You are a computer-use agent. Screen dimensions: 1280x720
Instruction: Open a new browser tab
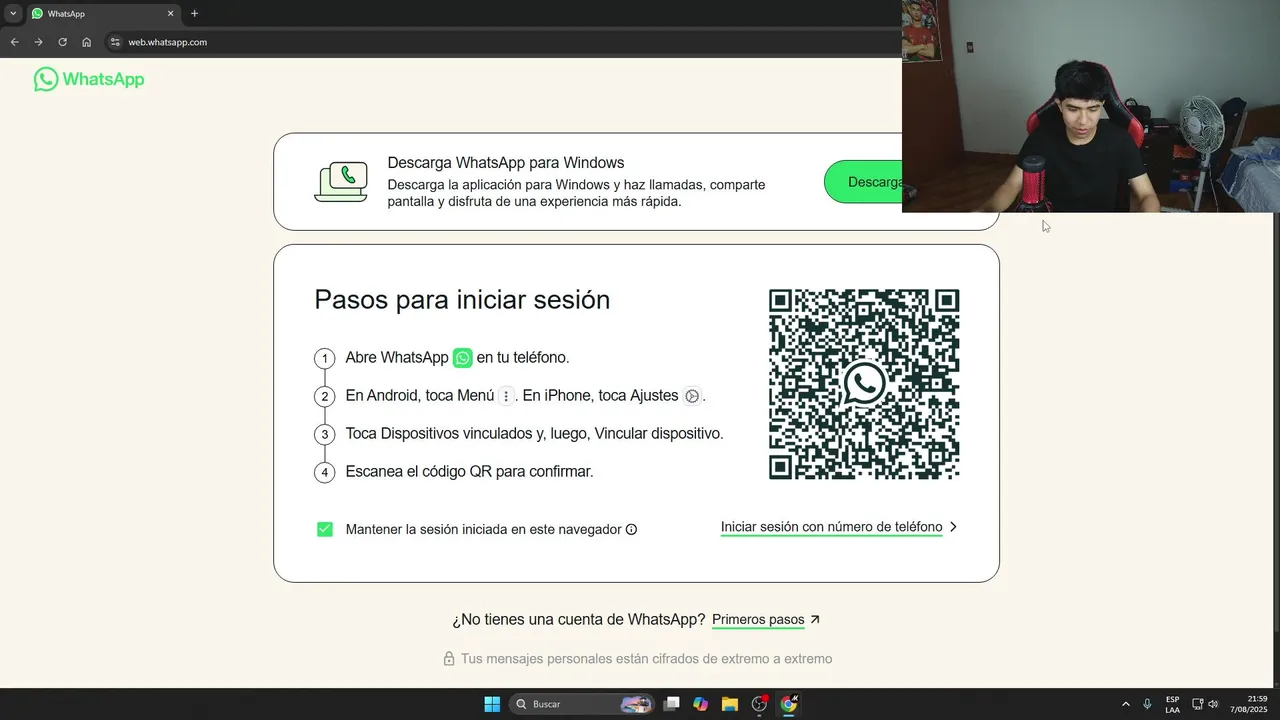tap(194, 14)
